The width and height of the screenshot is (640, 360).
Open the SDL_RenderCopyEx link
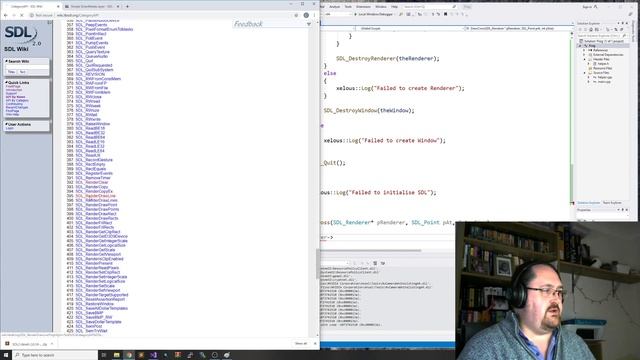pyautogui.click(x=94, y=191)
